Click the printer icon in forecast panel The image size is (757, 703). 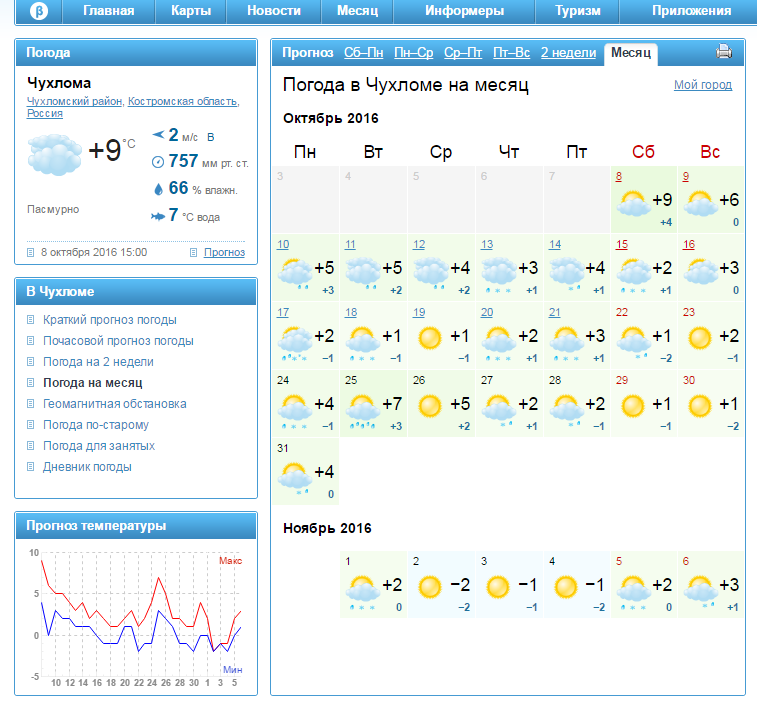[x=724, y=52]
